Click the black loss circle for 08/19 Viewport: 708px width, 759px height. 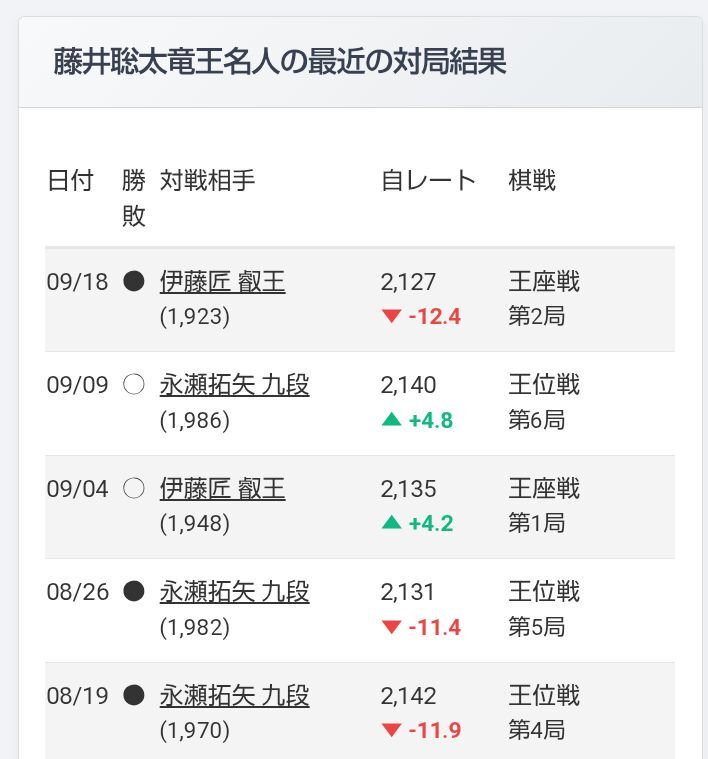point(134,695)
